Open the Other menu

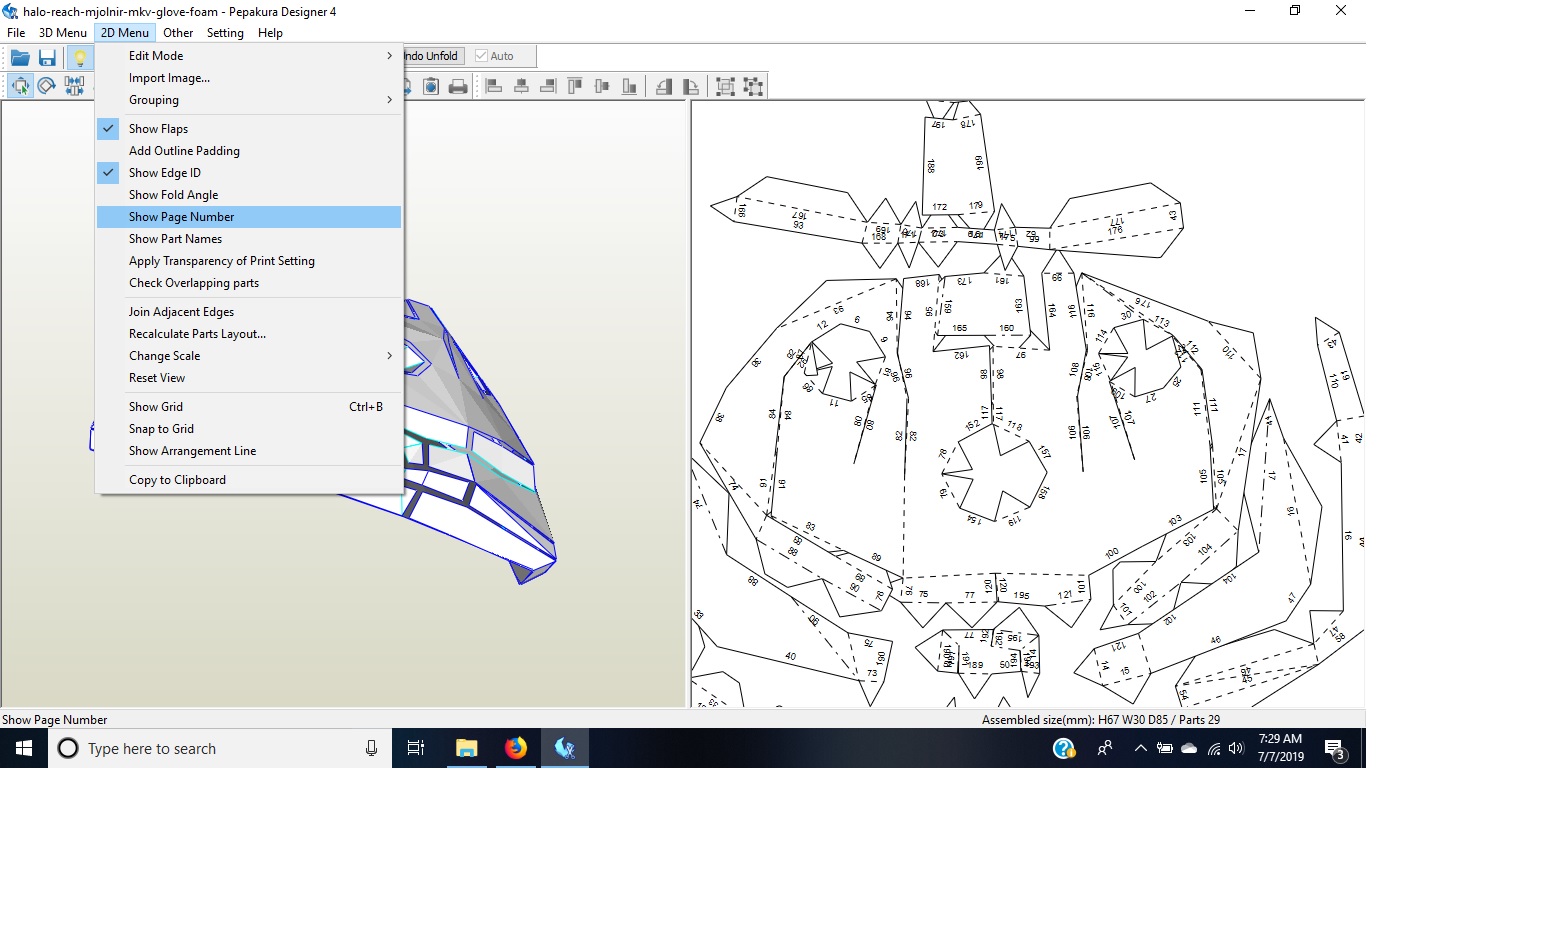(178, 33)
